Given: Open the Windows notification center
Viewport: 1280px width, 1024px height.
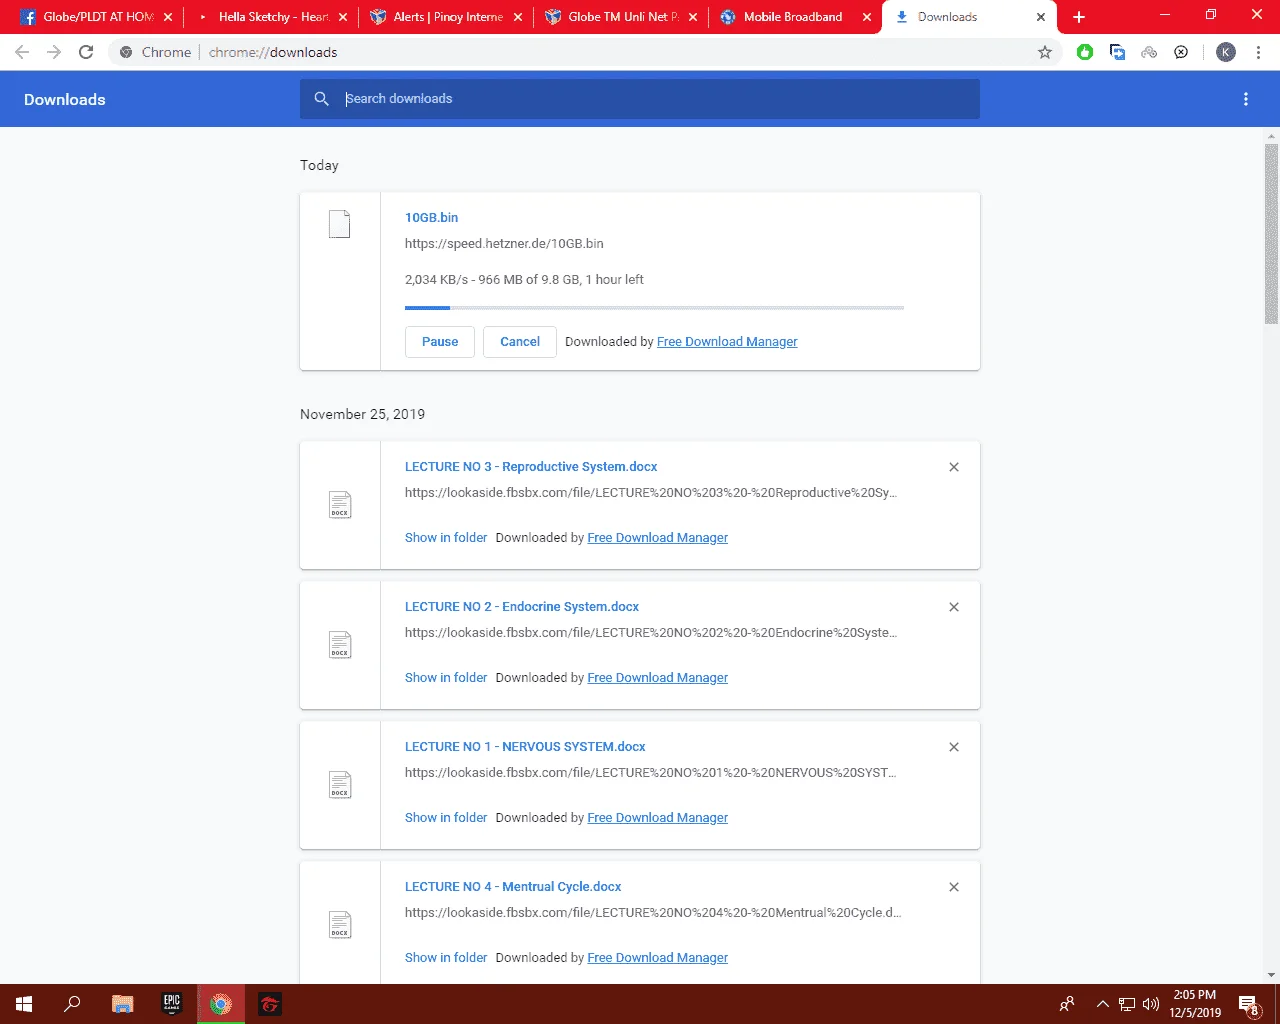Looking at the screenshot, I should pos(1249,1004).
